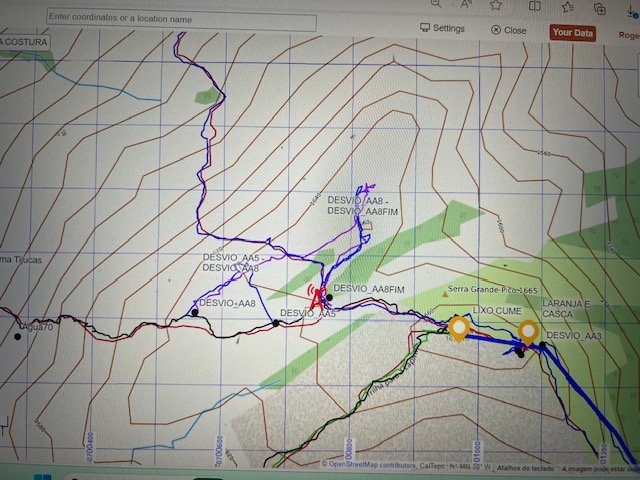This screenshot has height=480, width=640.
Task: Select the DESVIO_AA8FIM waypoint dot
Action: pyautogui.click(x=329, y=297)
